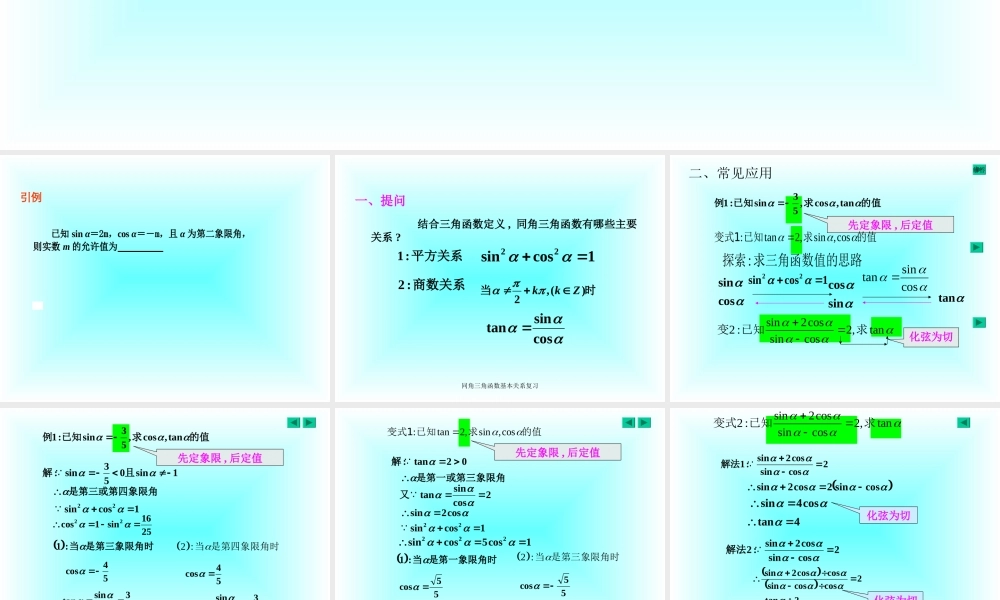Click the result cosα=4/5 under 第四象限
Viewport: 1000px width, 600px height.
pyautogui.click(x=203, y=573)
